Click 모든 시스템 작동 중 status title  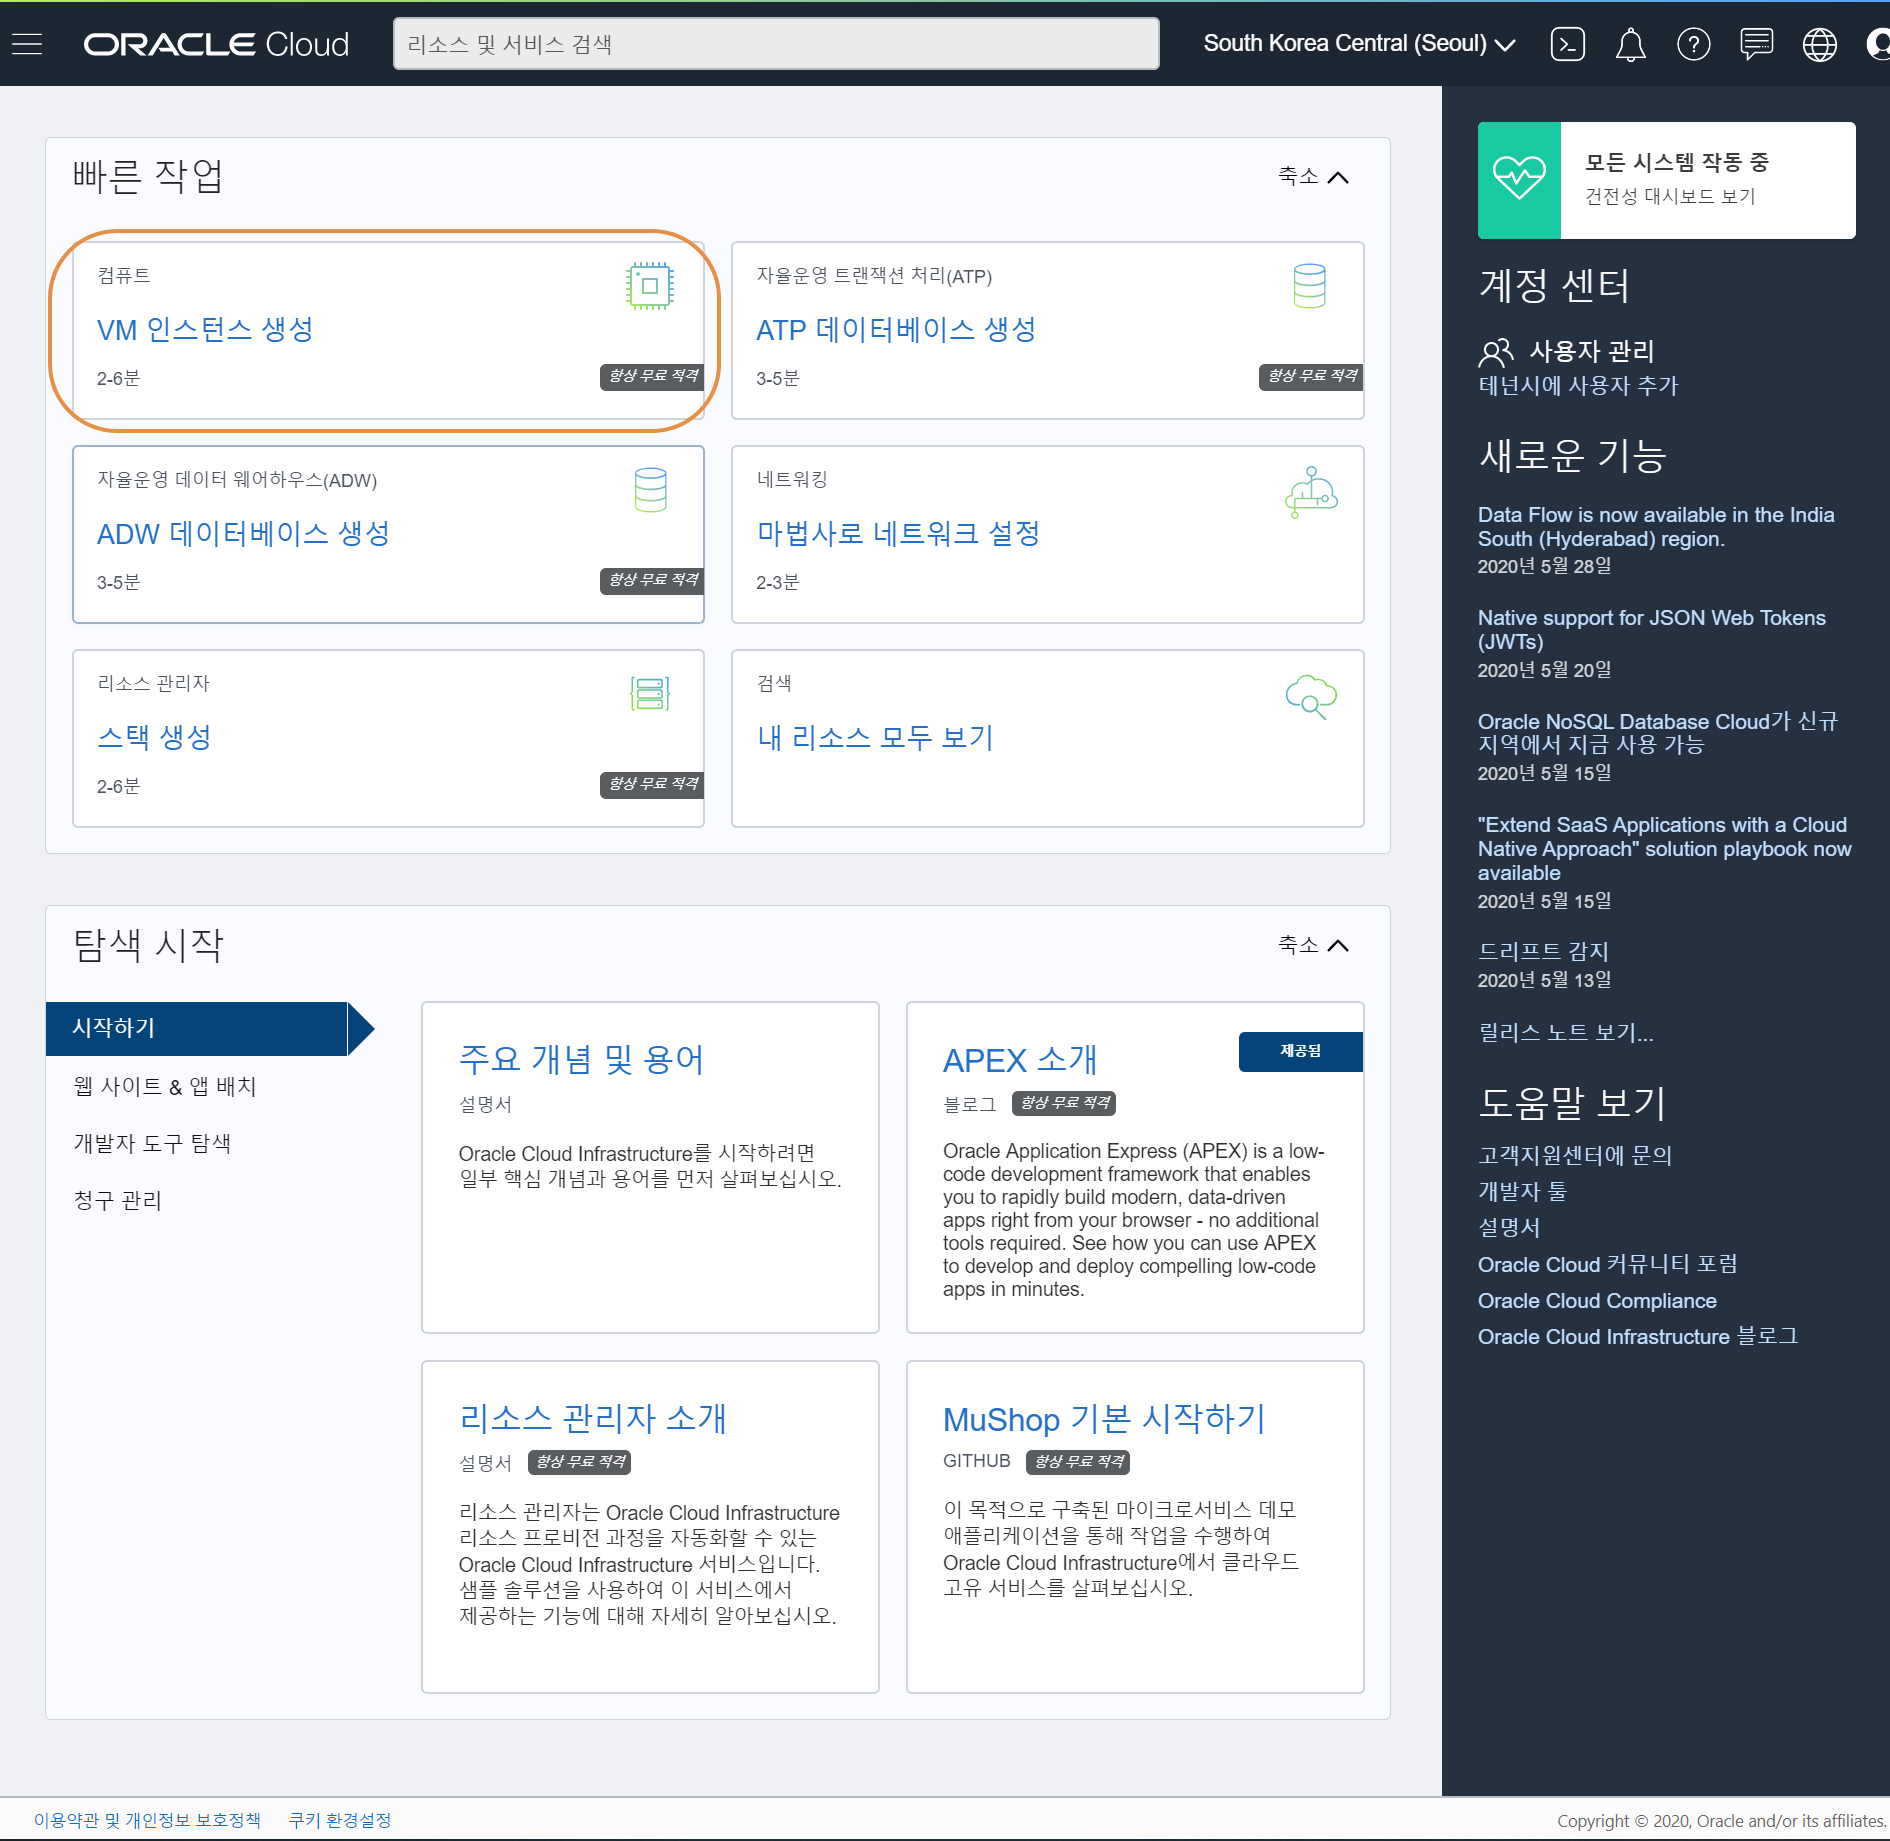(x=1677, y=162)
